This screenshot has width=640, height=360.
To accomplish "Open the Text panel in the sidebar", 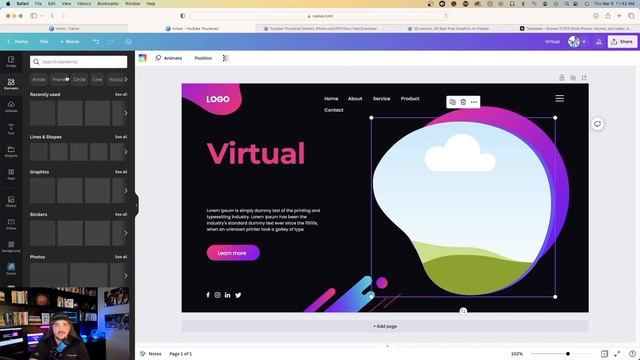I will 11,129.
